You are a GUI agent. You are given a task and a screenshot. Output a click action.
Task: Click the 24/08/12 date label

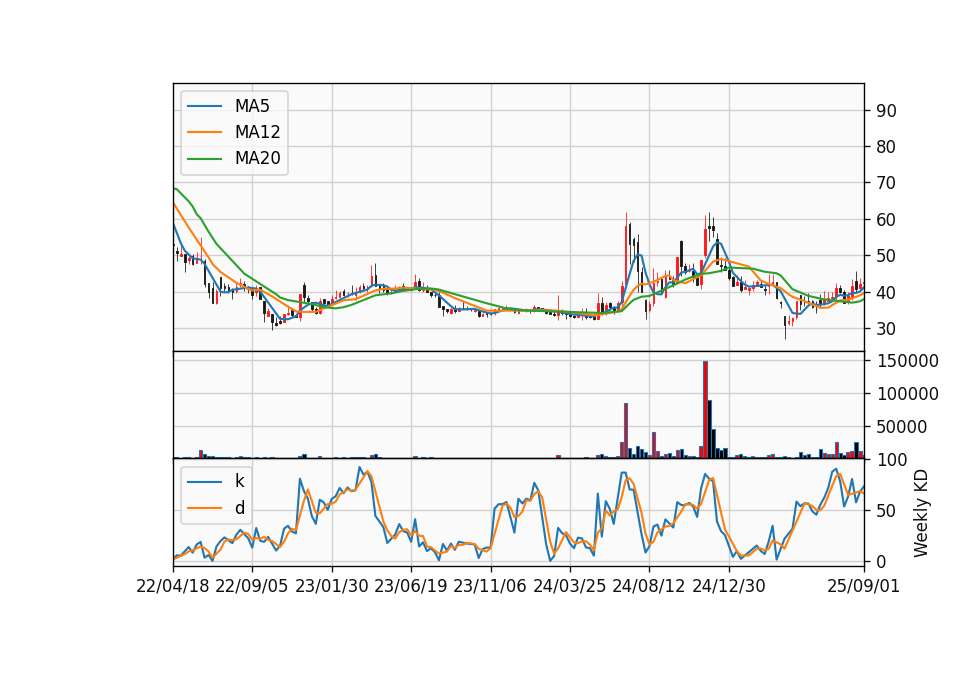coord(649,587)
